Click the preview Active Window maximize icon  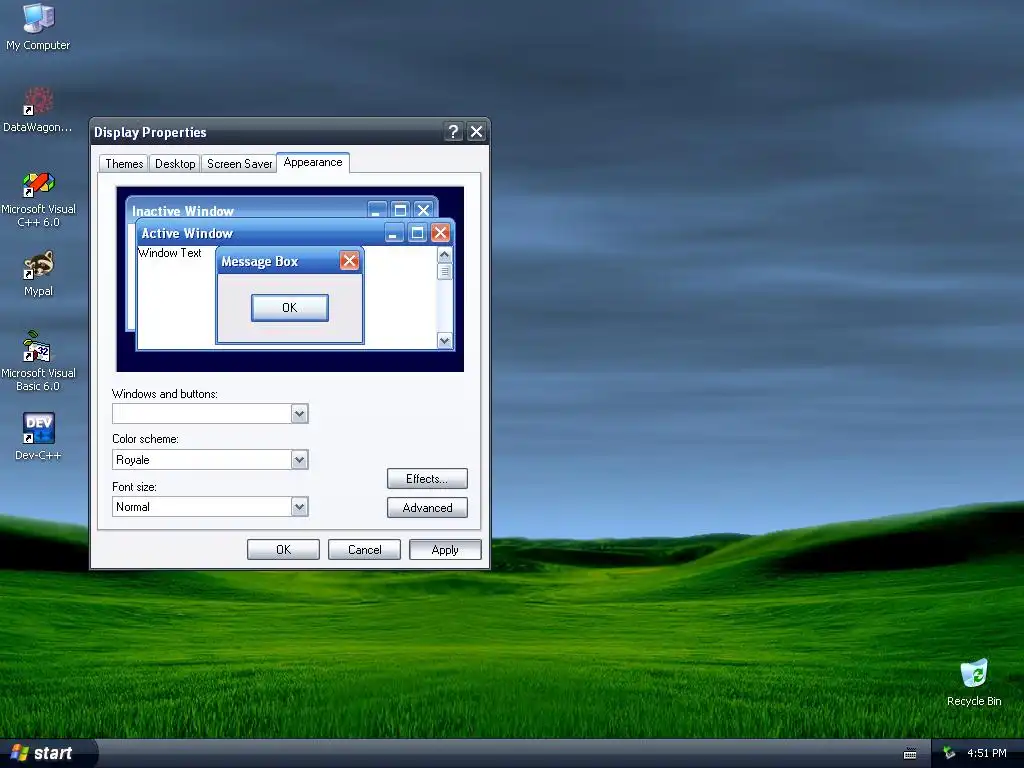tap(417, 232)
